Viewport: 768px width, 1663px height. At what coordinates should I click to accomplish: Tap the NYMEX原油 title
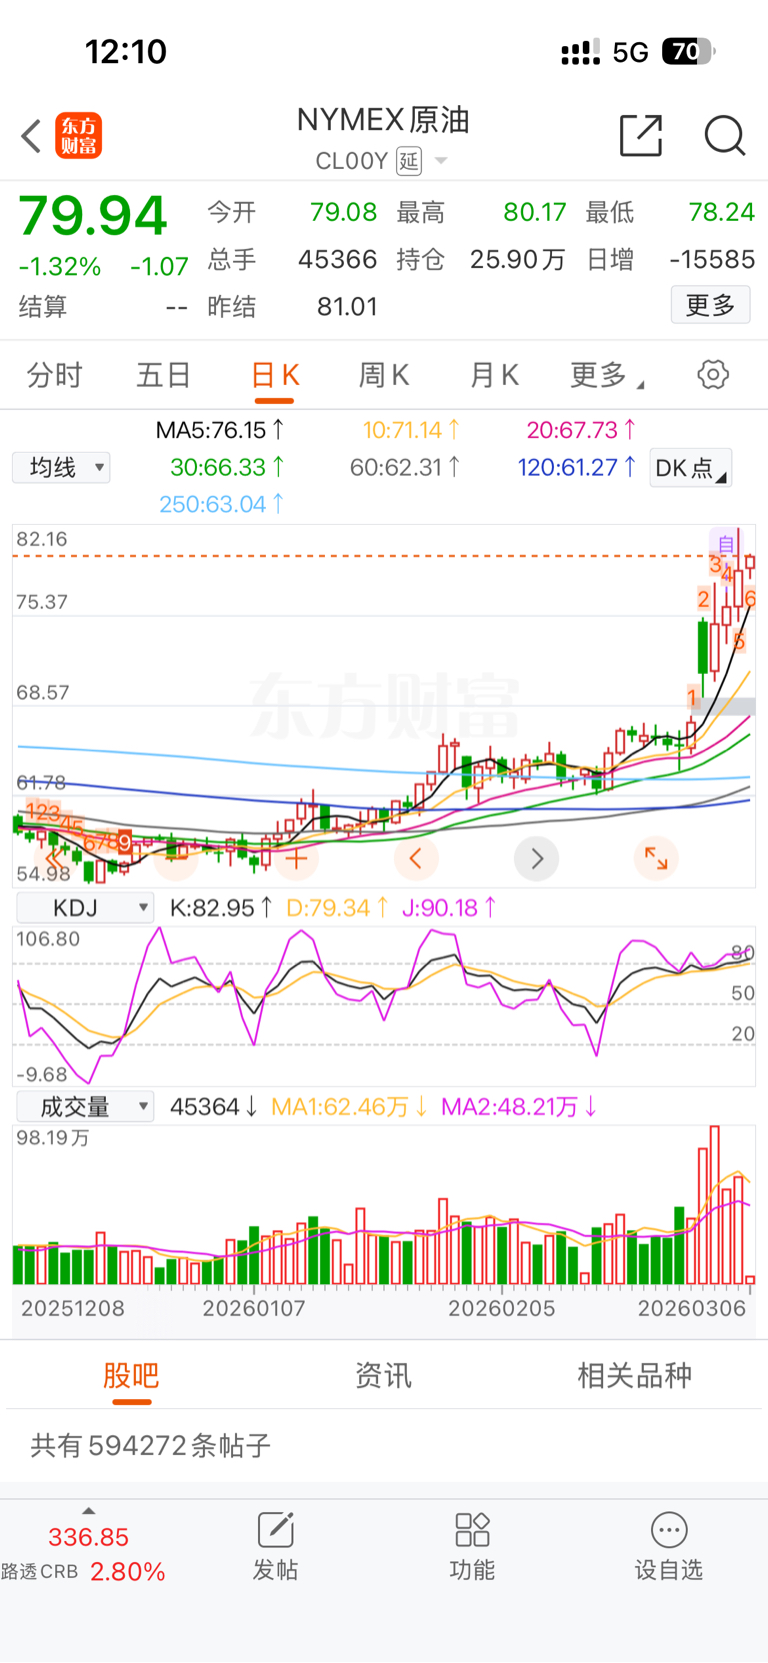coord(383,120)
